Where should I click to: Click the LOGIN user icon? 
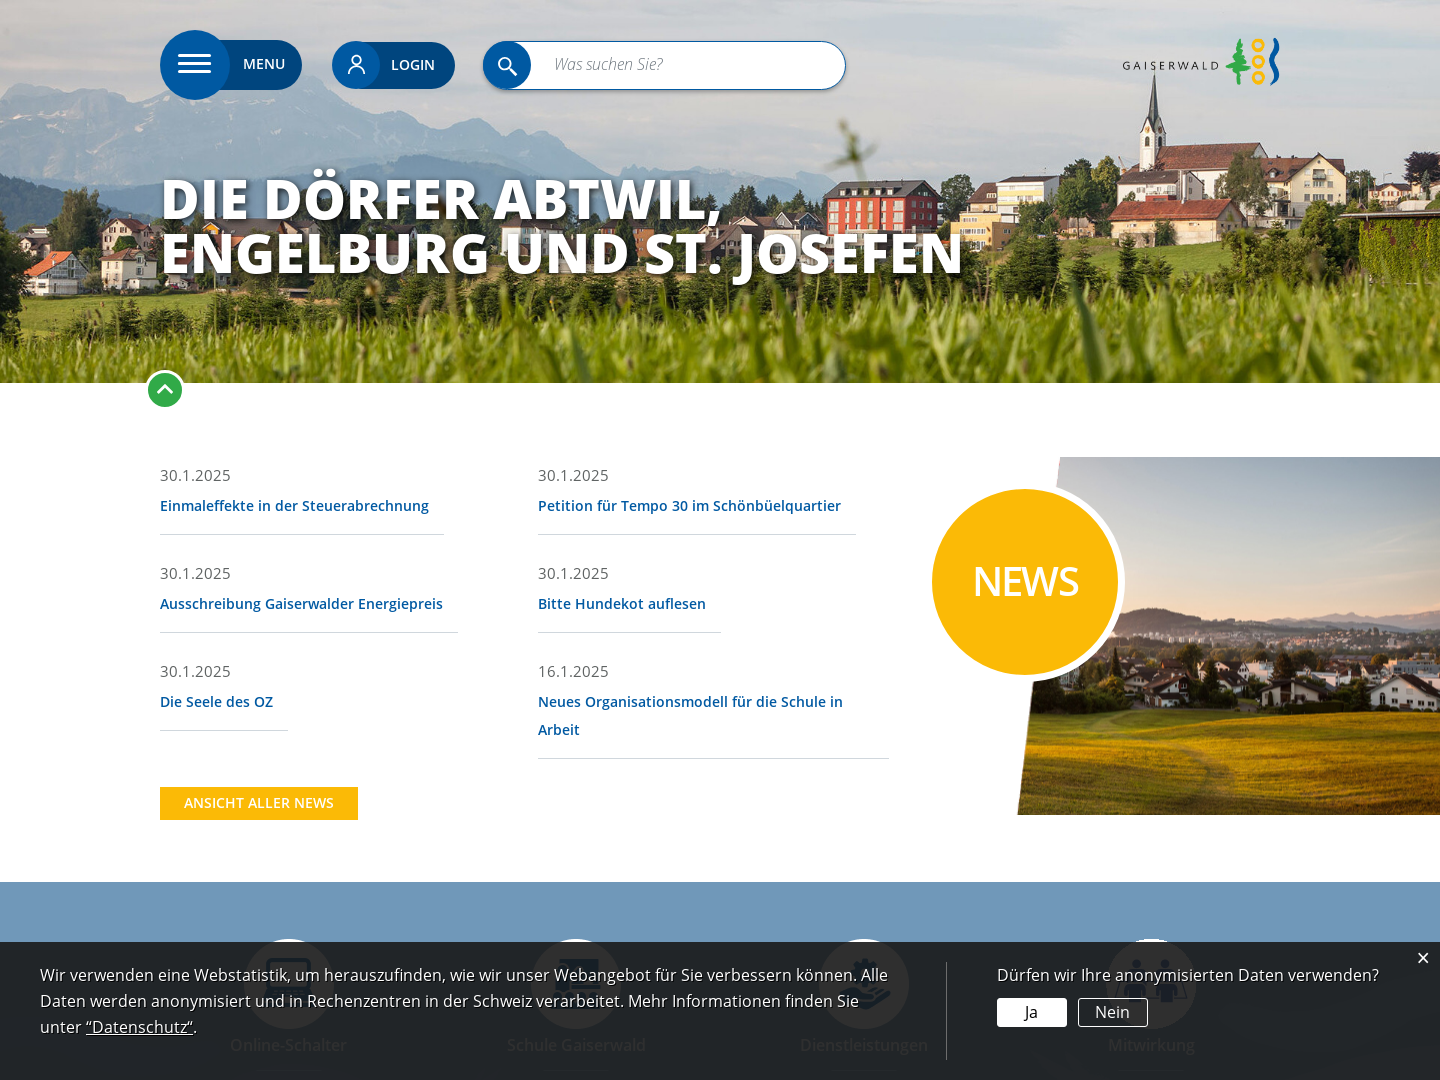[356, 65]
